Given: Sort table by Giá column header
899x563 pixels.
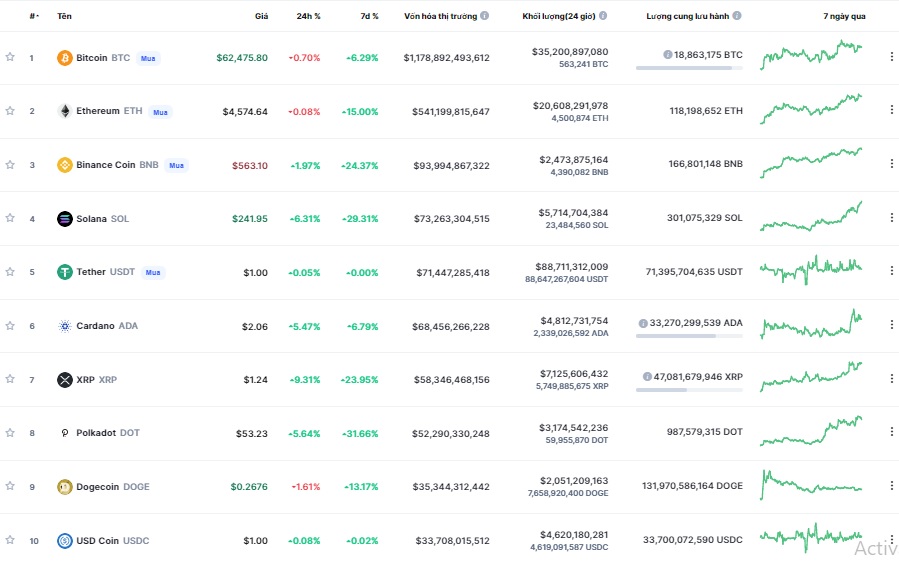Looking at the screenshot, I should (261, 17).
